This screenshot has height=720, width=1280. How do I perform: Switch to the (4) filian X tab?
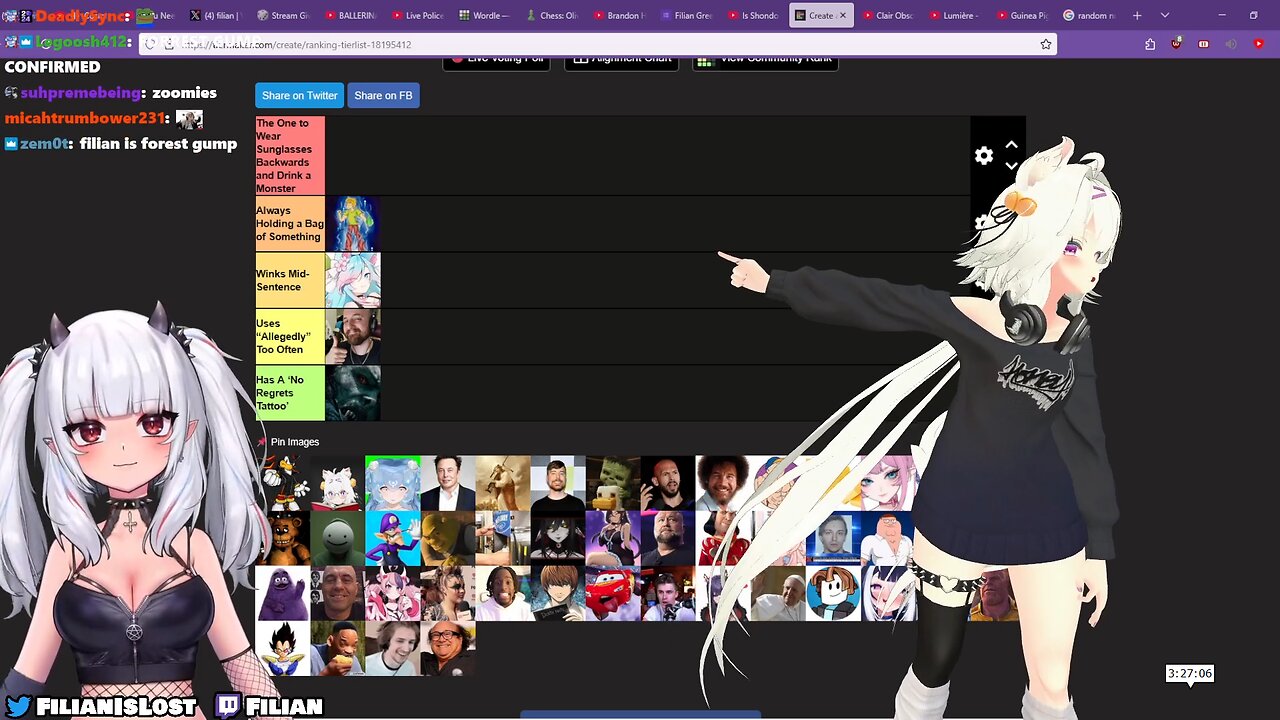216,15
